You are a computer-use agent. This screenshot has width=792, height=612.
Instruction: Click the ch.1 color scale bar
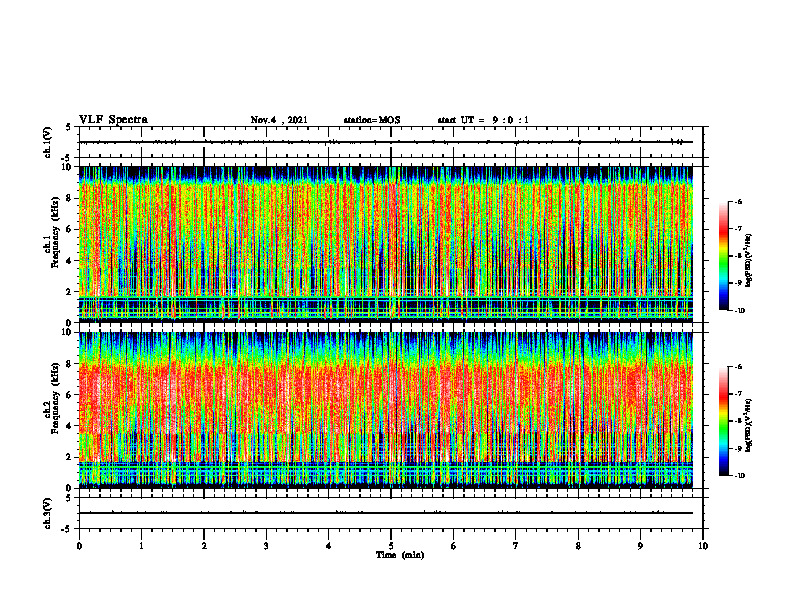coord(723,256)
